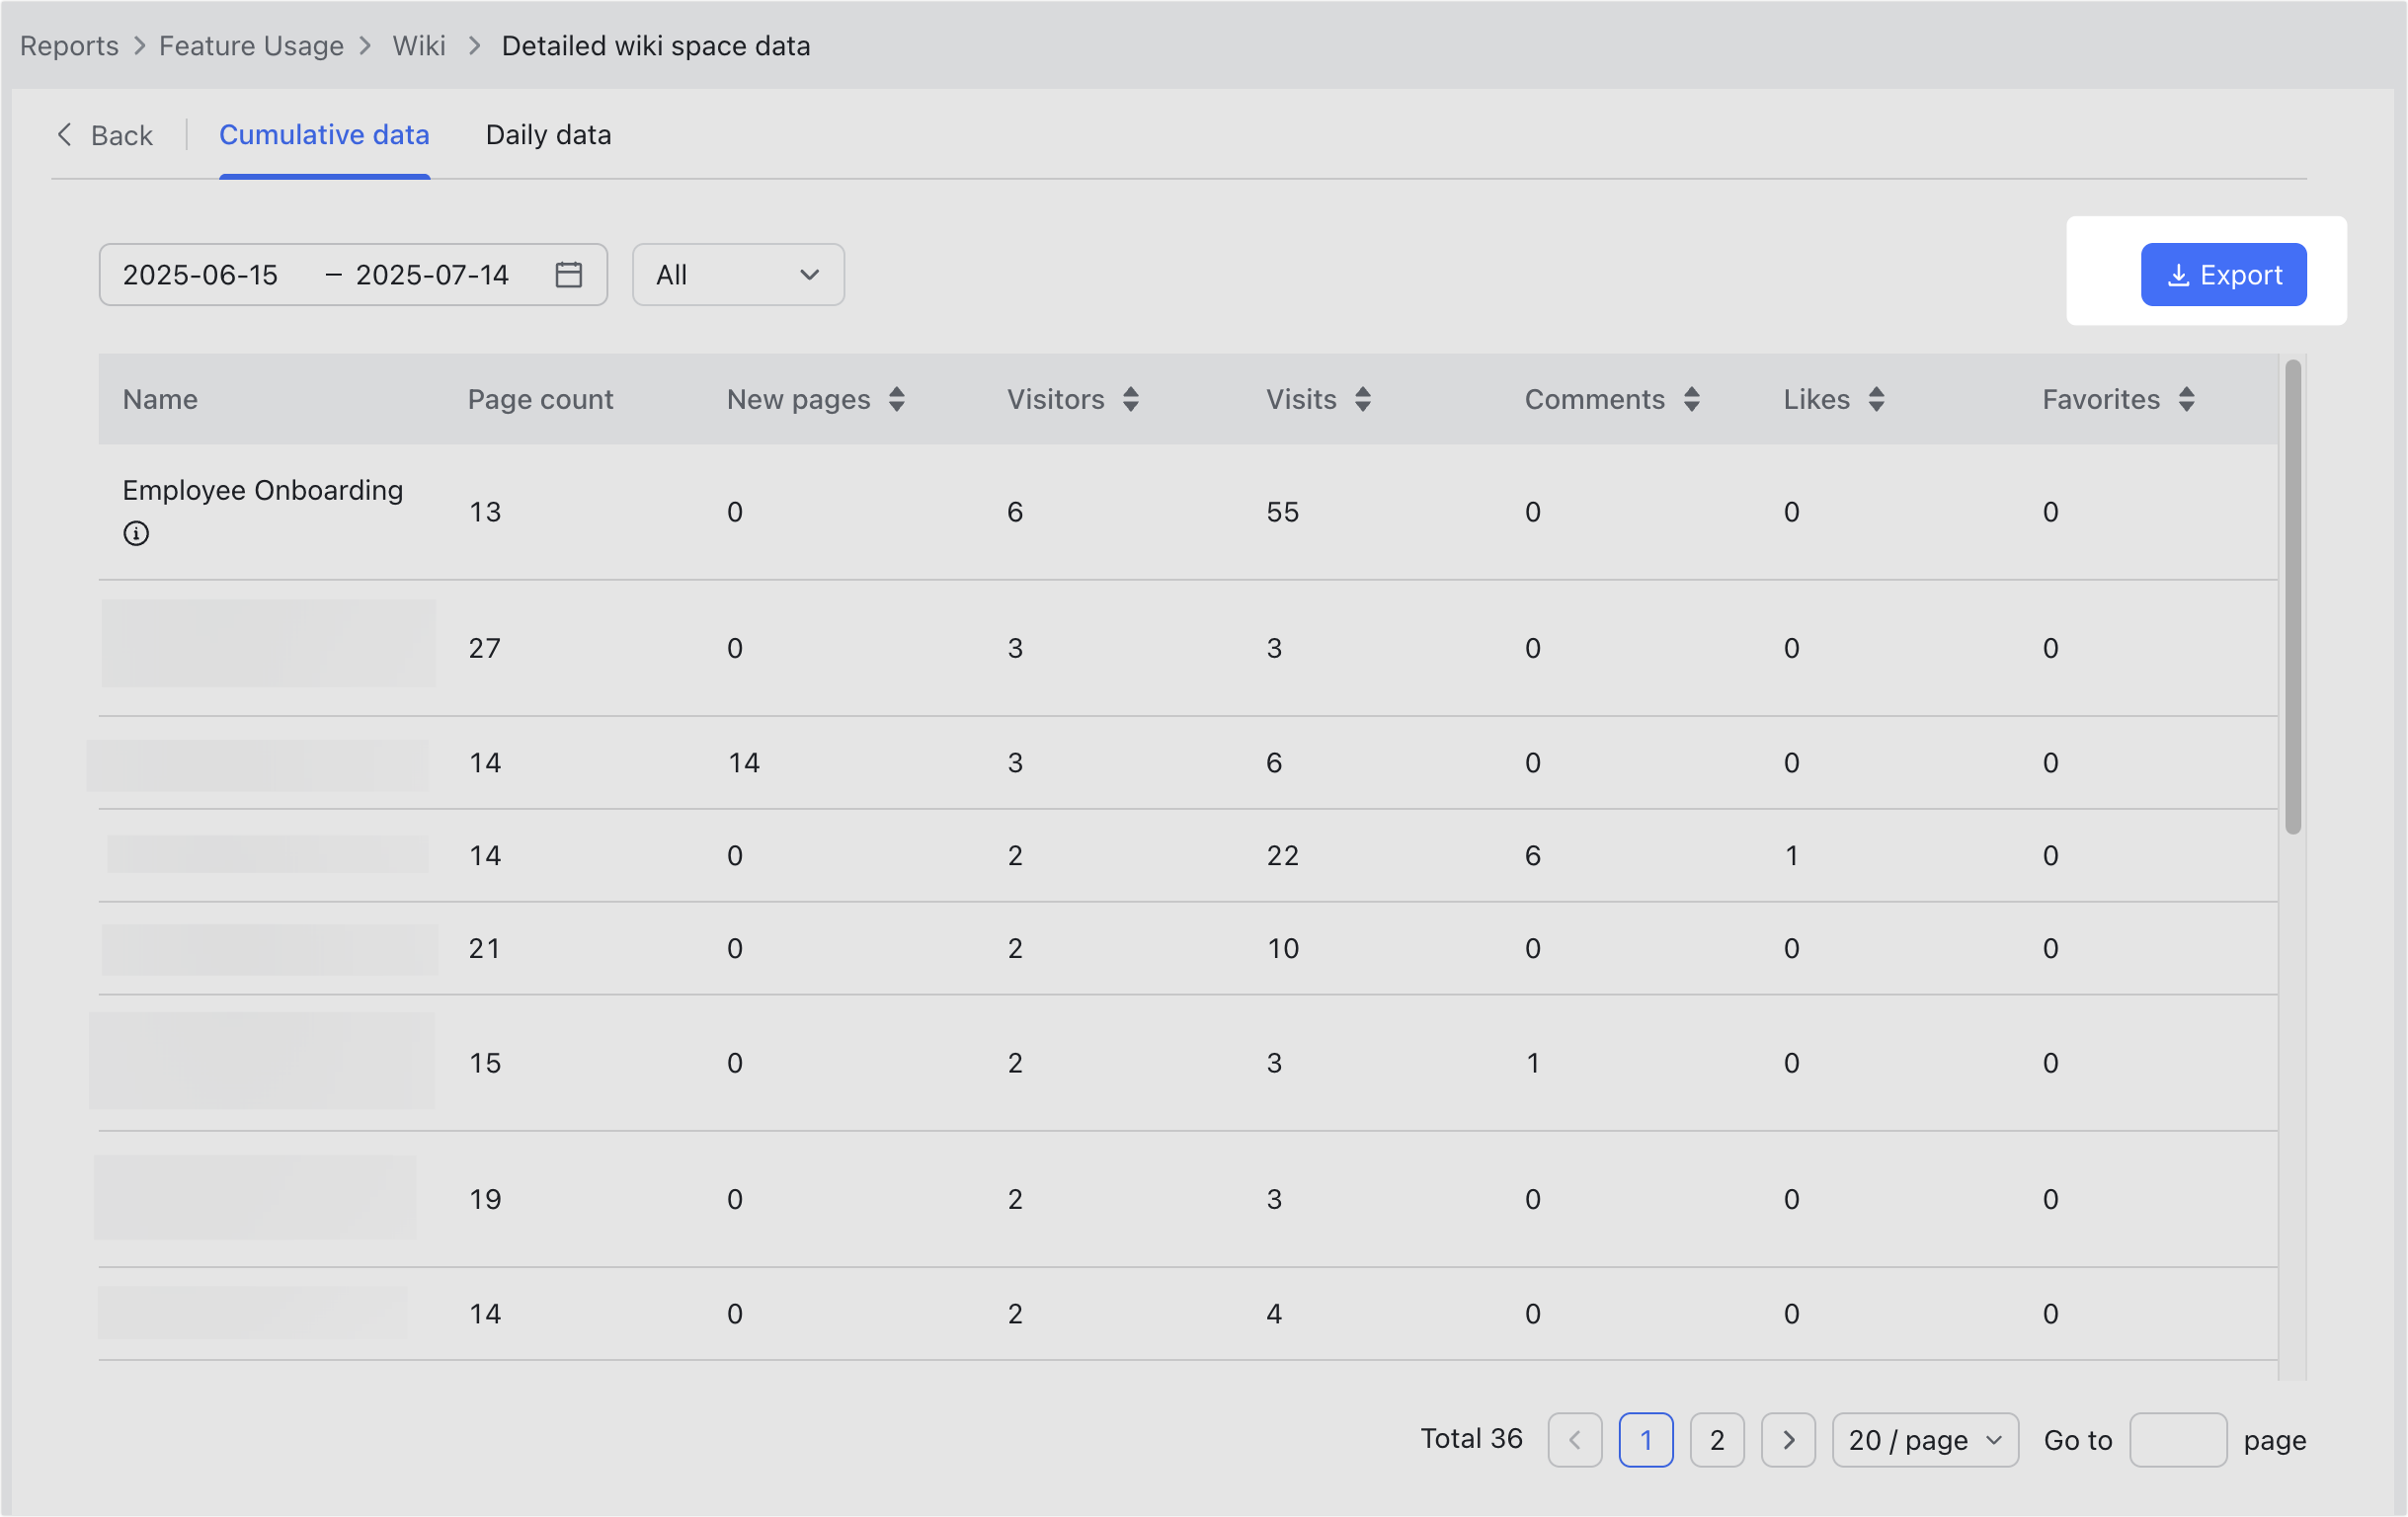Open the All filter dropdown

coord(738,274)
